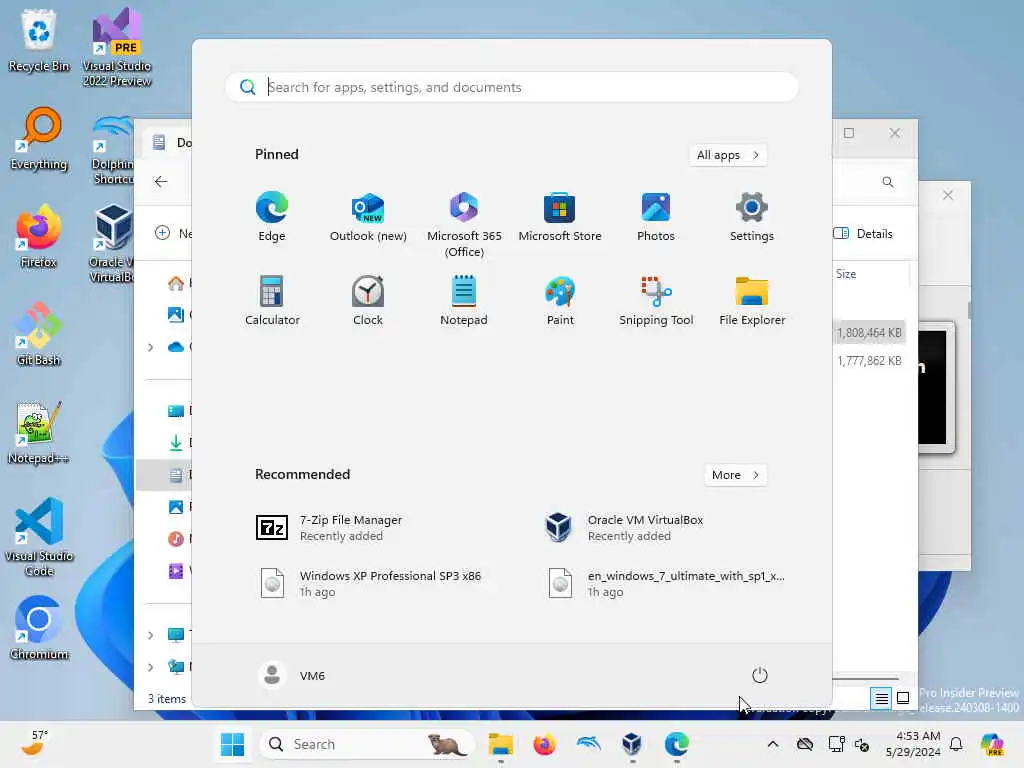Open Music folder in File Explorer sidebar
Viewport: 1024px width, 768px height.
pos(176,539)
